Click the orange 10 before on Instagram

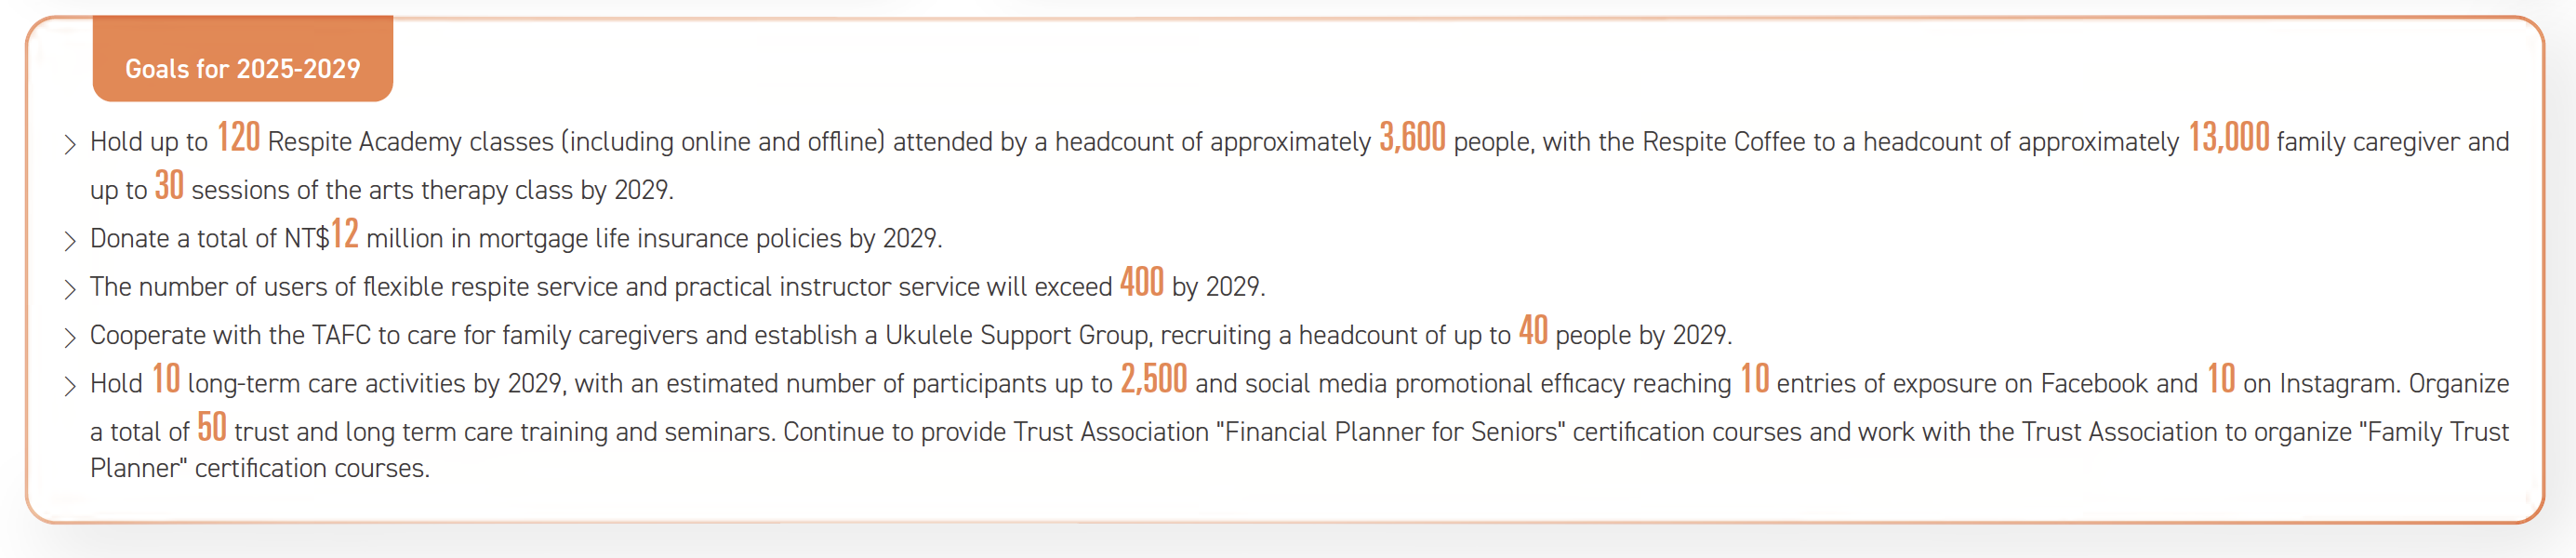2221,379
